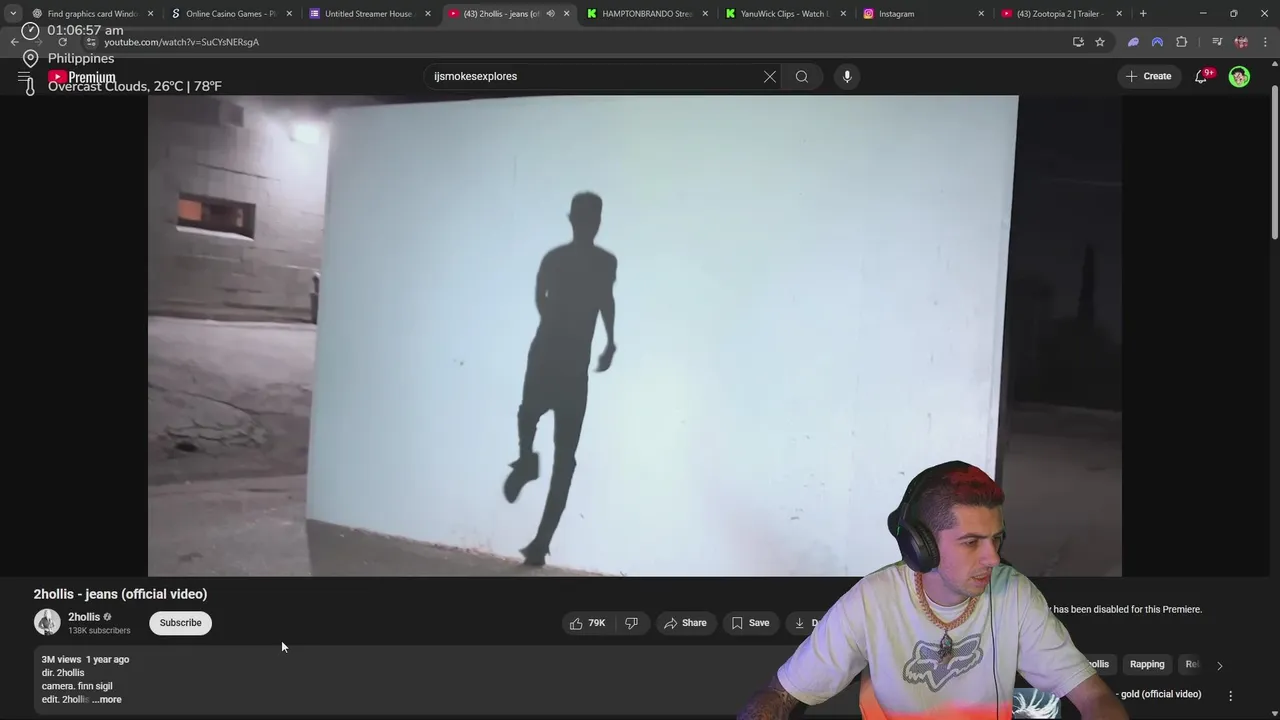Screen dimensions: 1280x720
Task: Click the page vertical scrollbar
Action: 1274,160
